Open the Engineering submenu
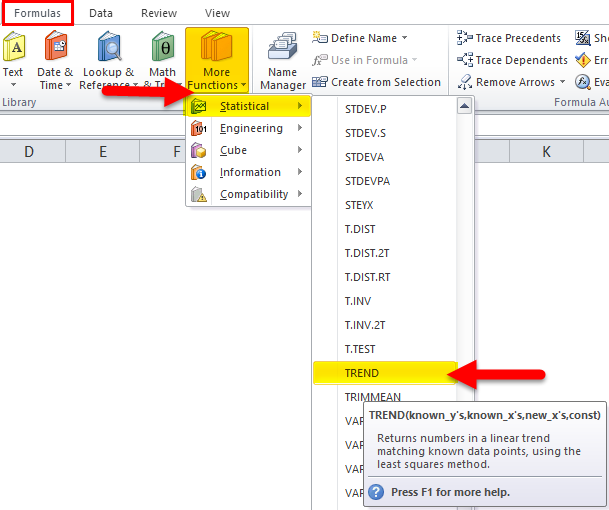609x510 pixels. point(248,128)
